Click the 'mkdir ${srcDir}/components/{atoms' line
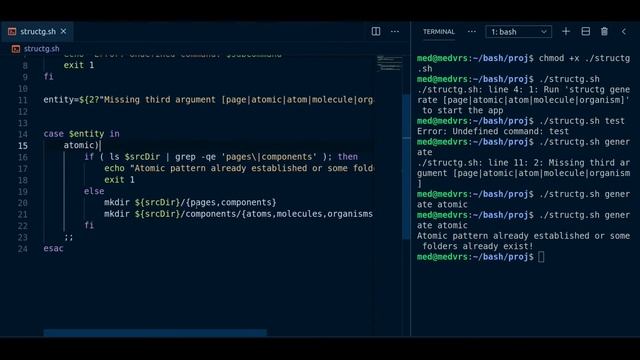The width and height of the screenshot is (640, 360). tap(238, 214)
